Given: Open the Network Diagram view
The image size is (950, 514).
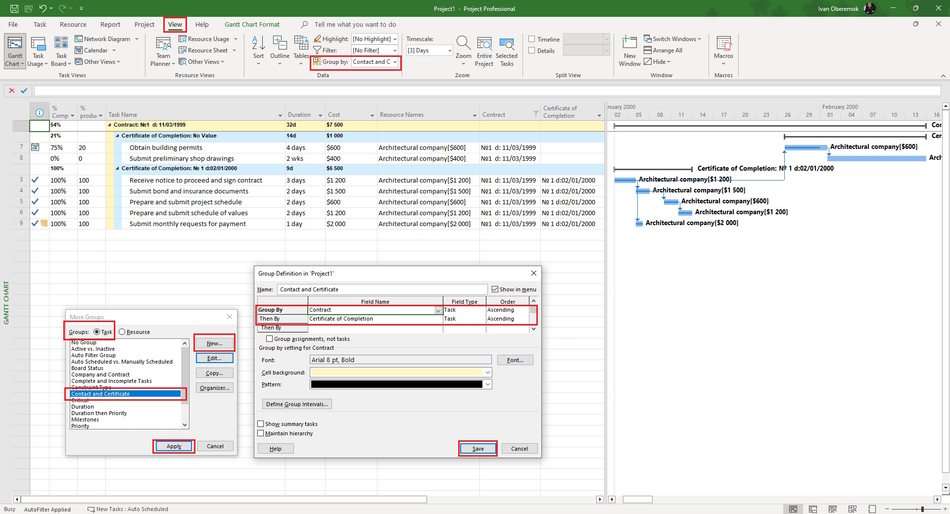Looking at the screenshot, I should coord(107,39).
